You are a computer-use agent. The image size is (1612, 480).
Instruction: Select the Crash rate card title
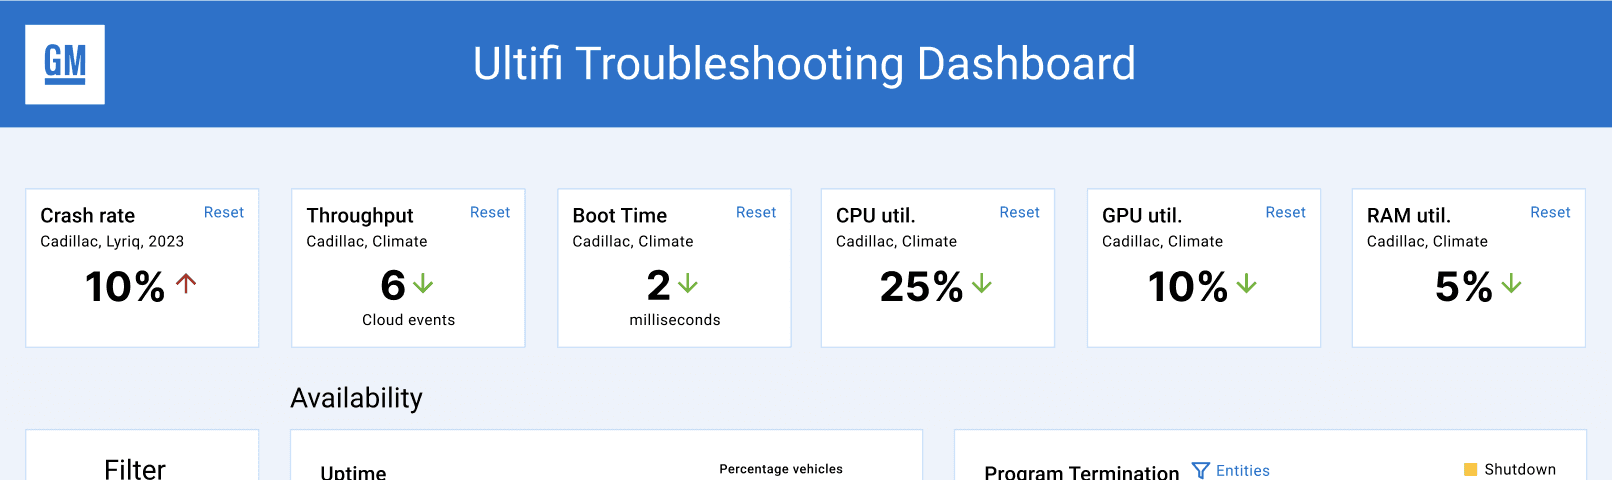click(x=88, y=215)
